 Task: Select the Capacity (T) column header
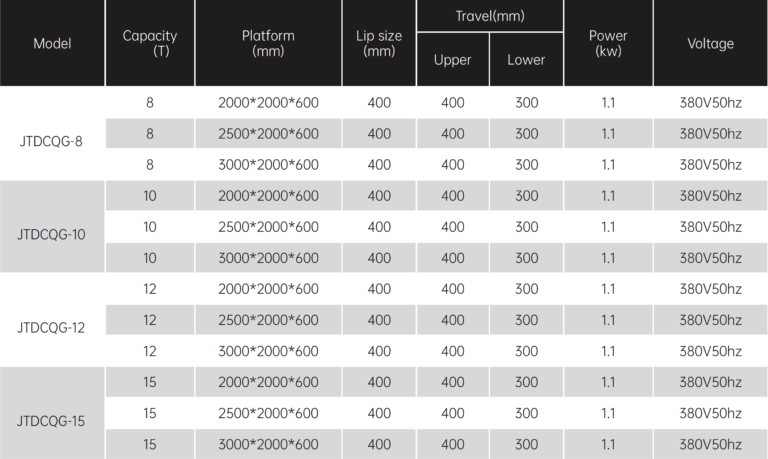(x=150, y=44)
